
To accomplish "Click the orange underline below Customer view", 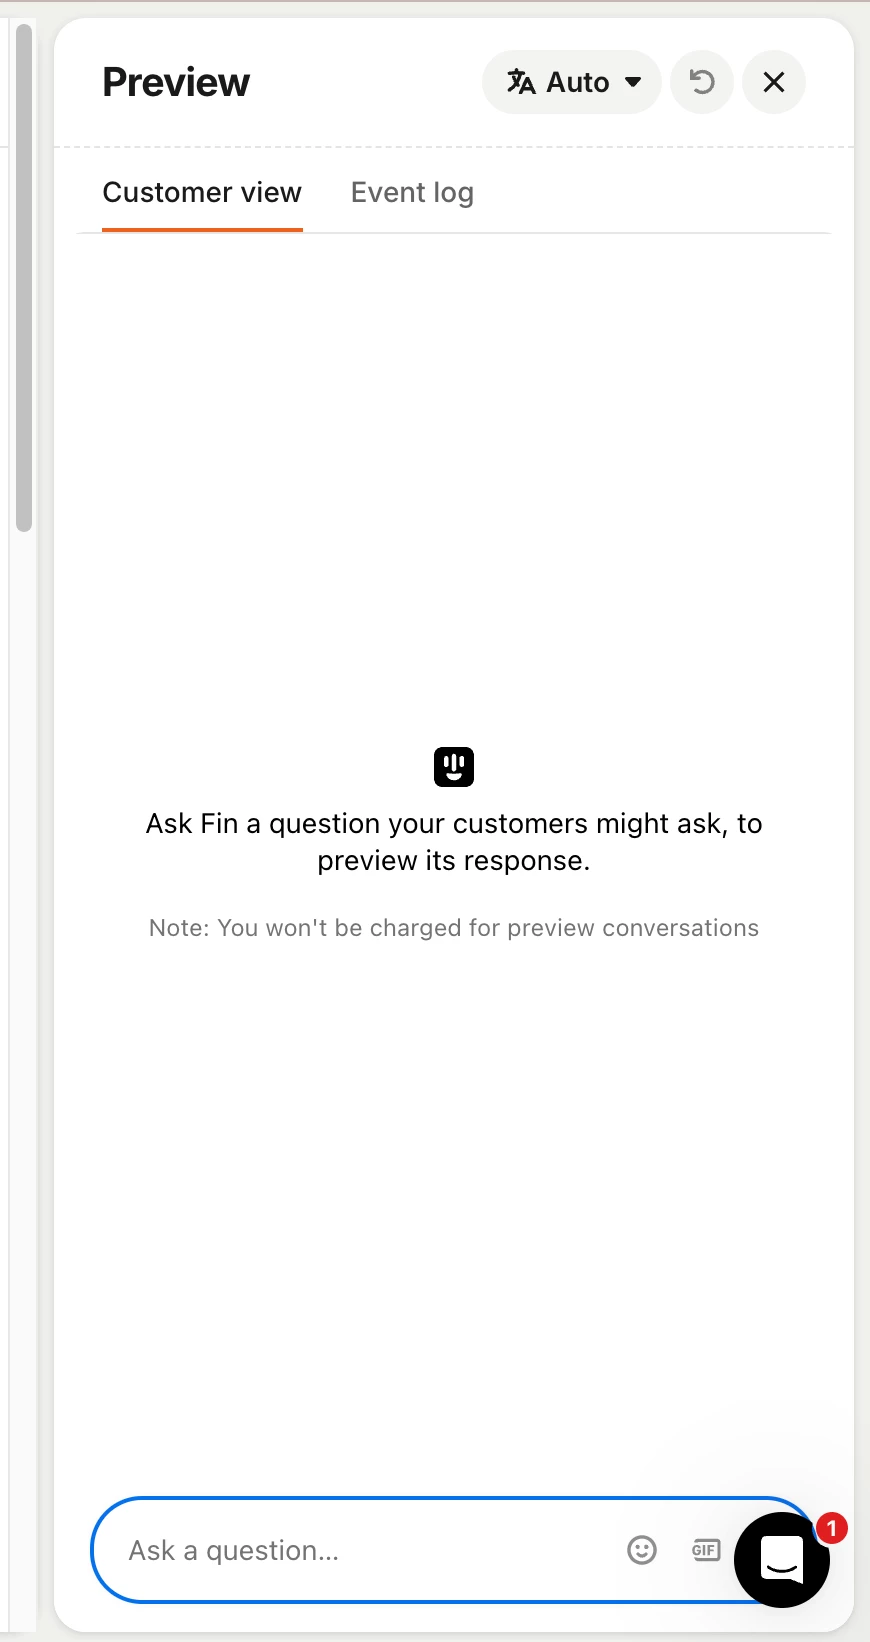I will (202, 230).
